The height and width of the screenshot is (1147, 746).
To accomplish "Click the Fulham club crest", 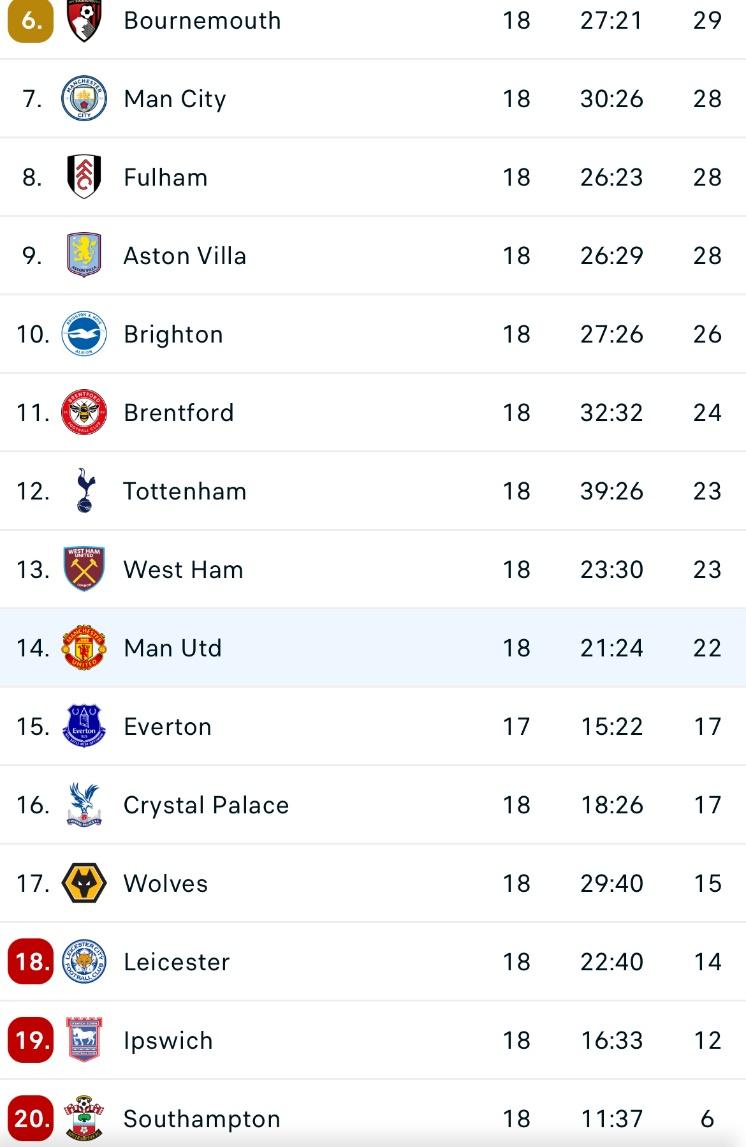I will click(x=83, y=176).
